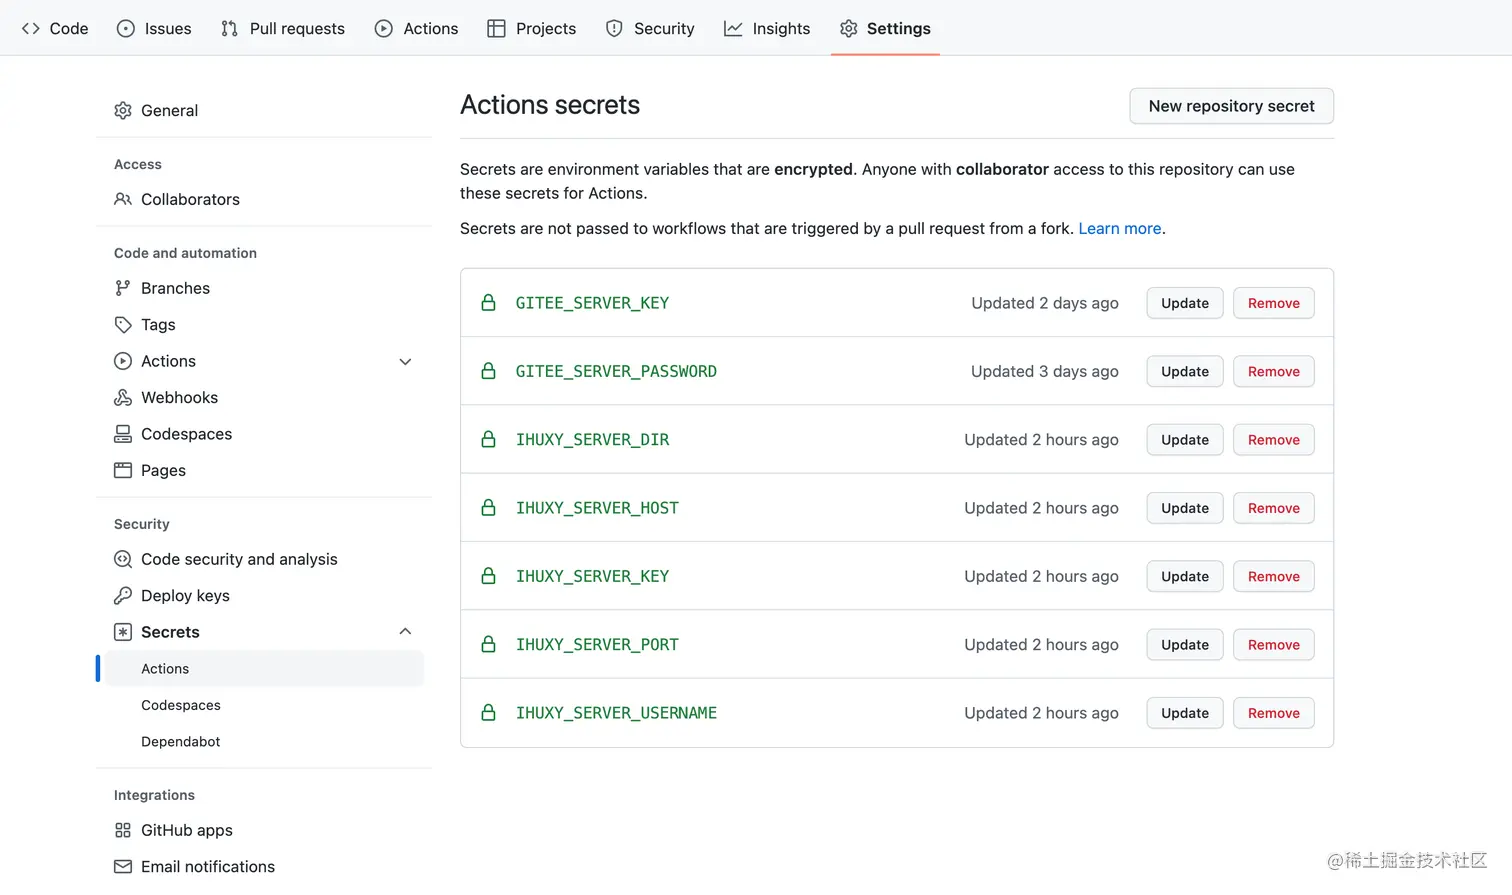
Task: Collapse the Secrets sidebar section
Action: click(x=405, y=632)
